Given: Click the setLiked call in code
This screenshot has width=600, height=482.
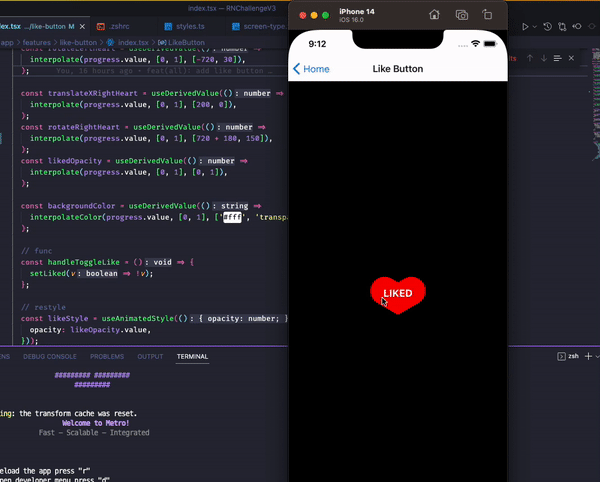Looking at the screenshot, I should [47, 274].
